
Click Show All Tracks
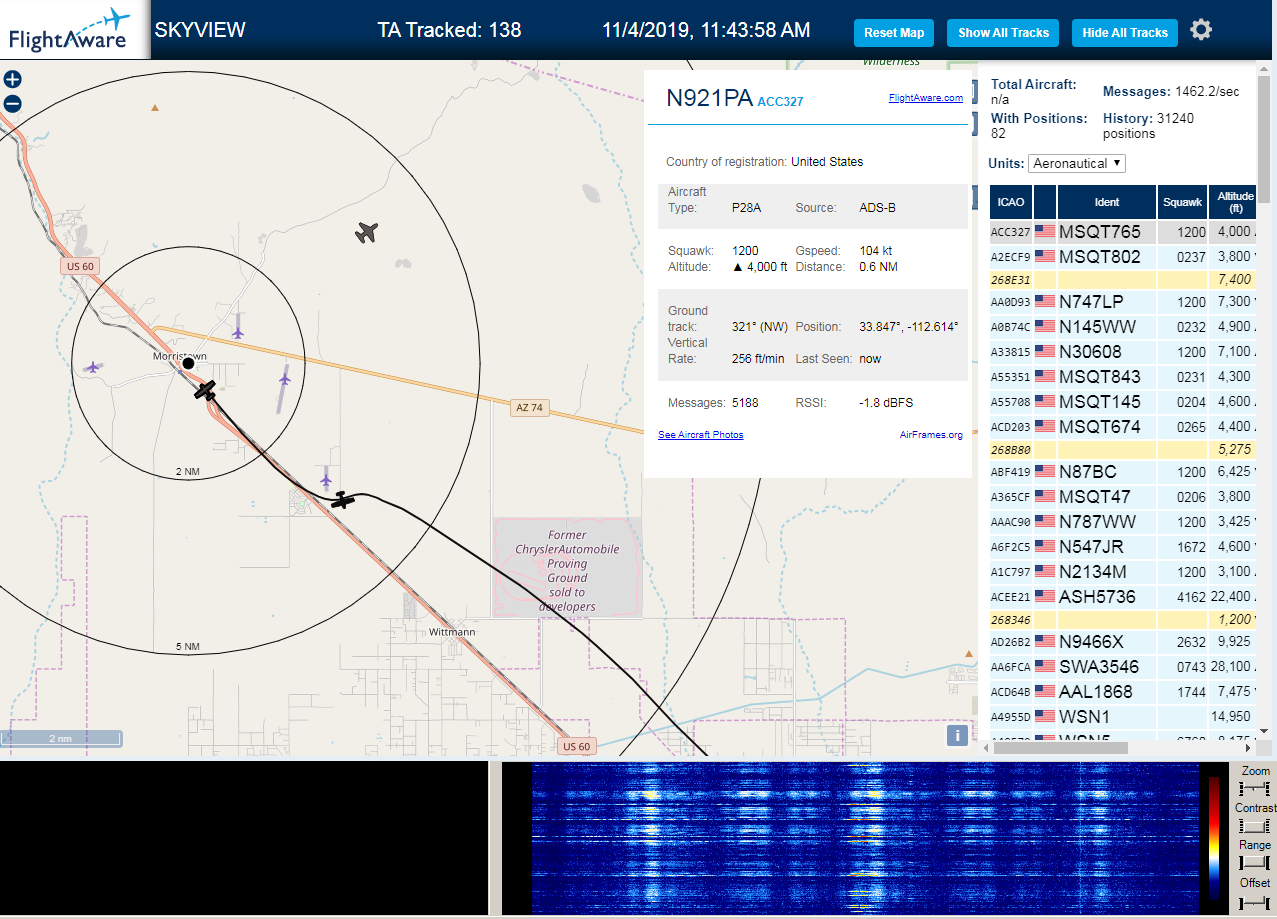[1003, 33]
